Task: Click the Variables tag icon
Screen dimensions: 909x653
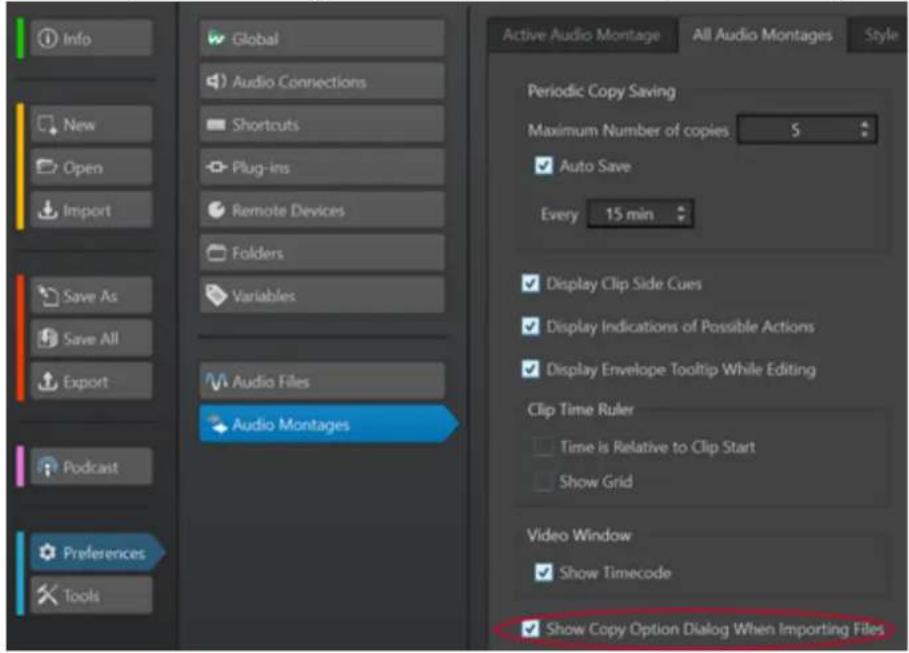Action: coord(216,295)
